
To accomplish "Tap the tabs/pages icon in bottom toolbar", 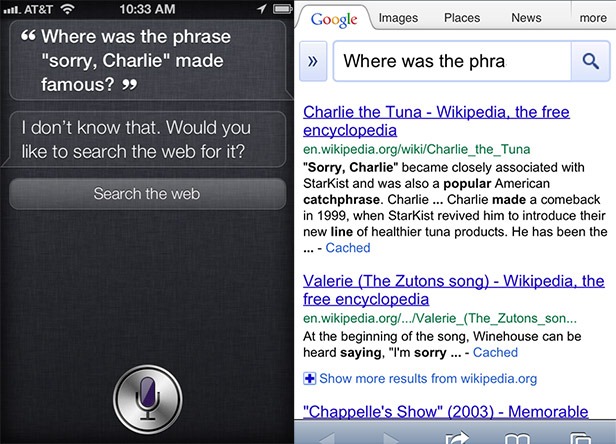I will tap(579, 437).
